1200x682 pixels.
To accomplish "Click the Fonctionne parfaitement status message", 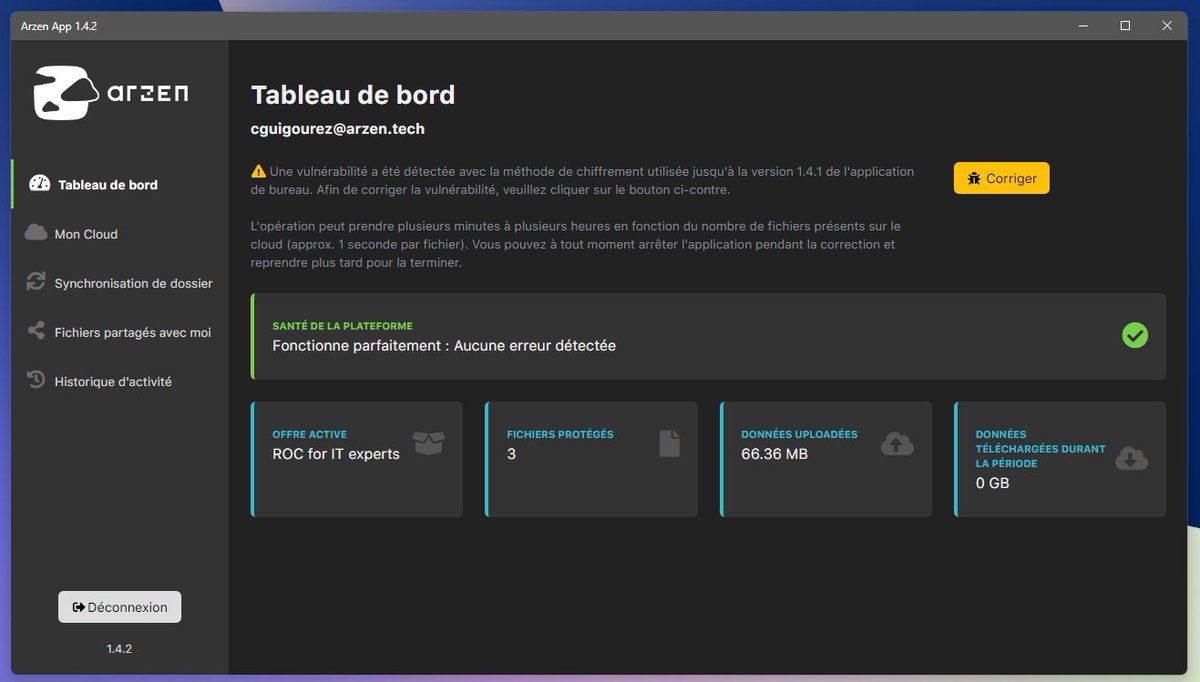I will [x=444, y=346].
